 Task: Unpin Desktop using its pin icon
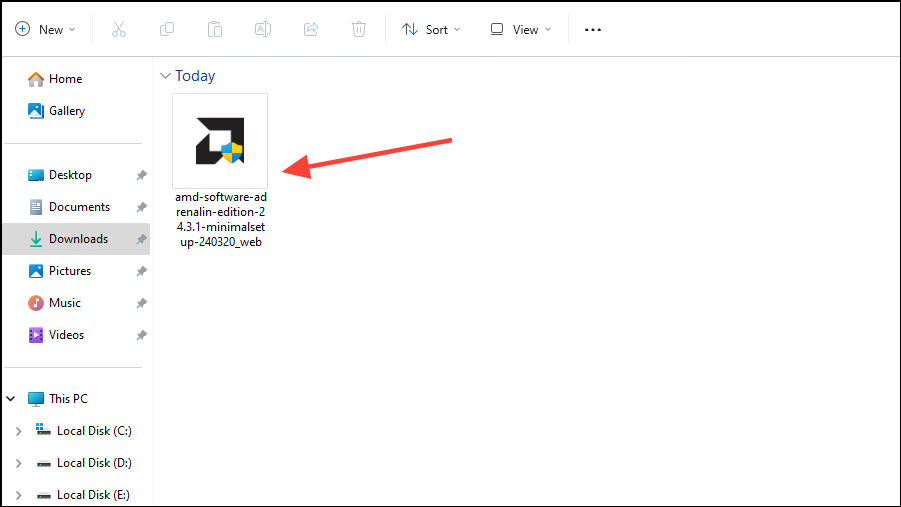[141, 175]
